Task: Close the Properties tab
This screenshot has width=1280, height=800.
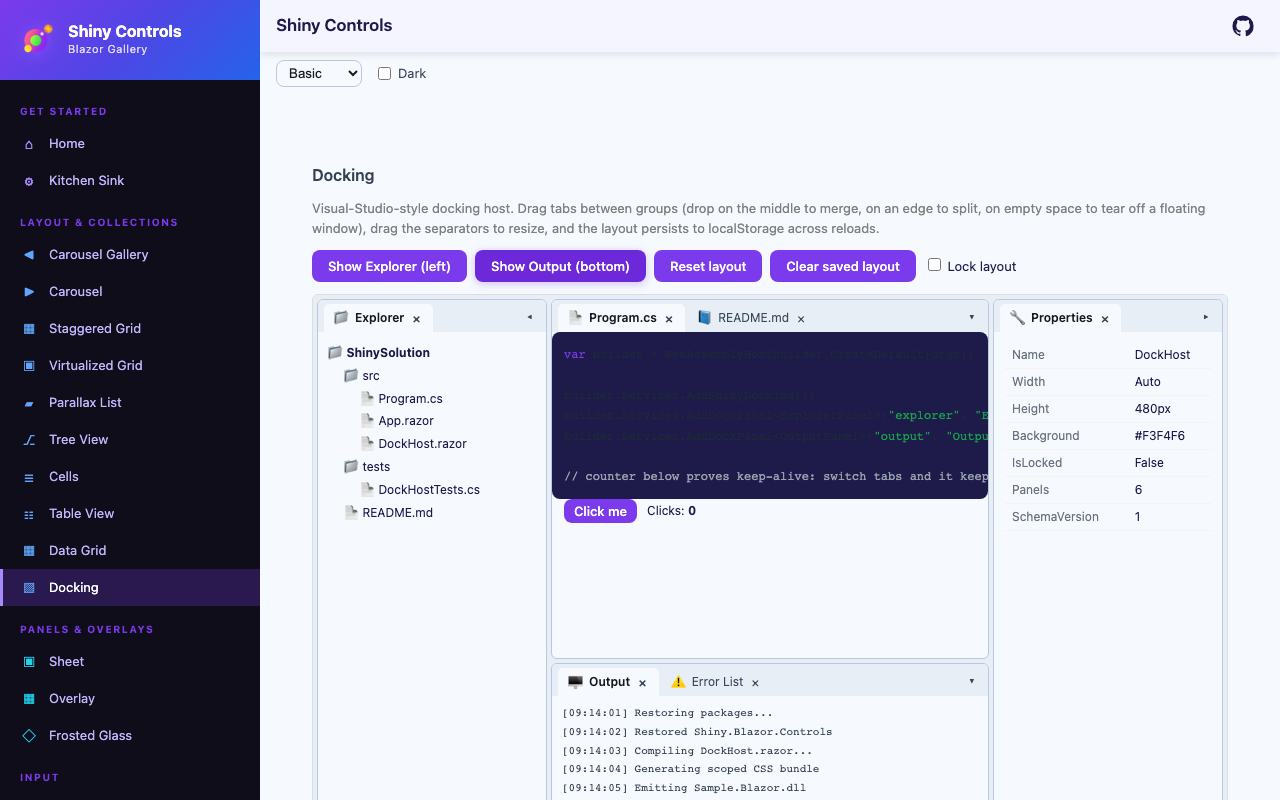Action: [1105, 319]
